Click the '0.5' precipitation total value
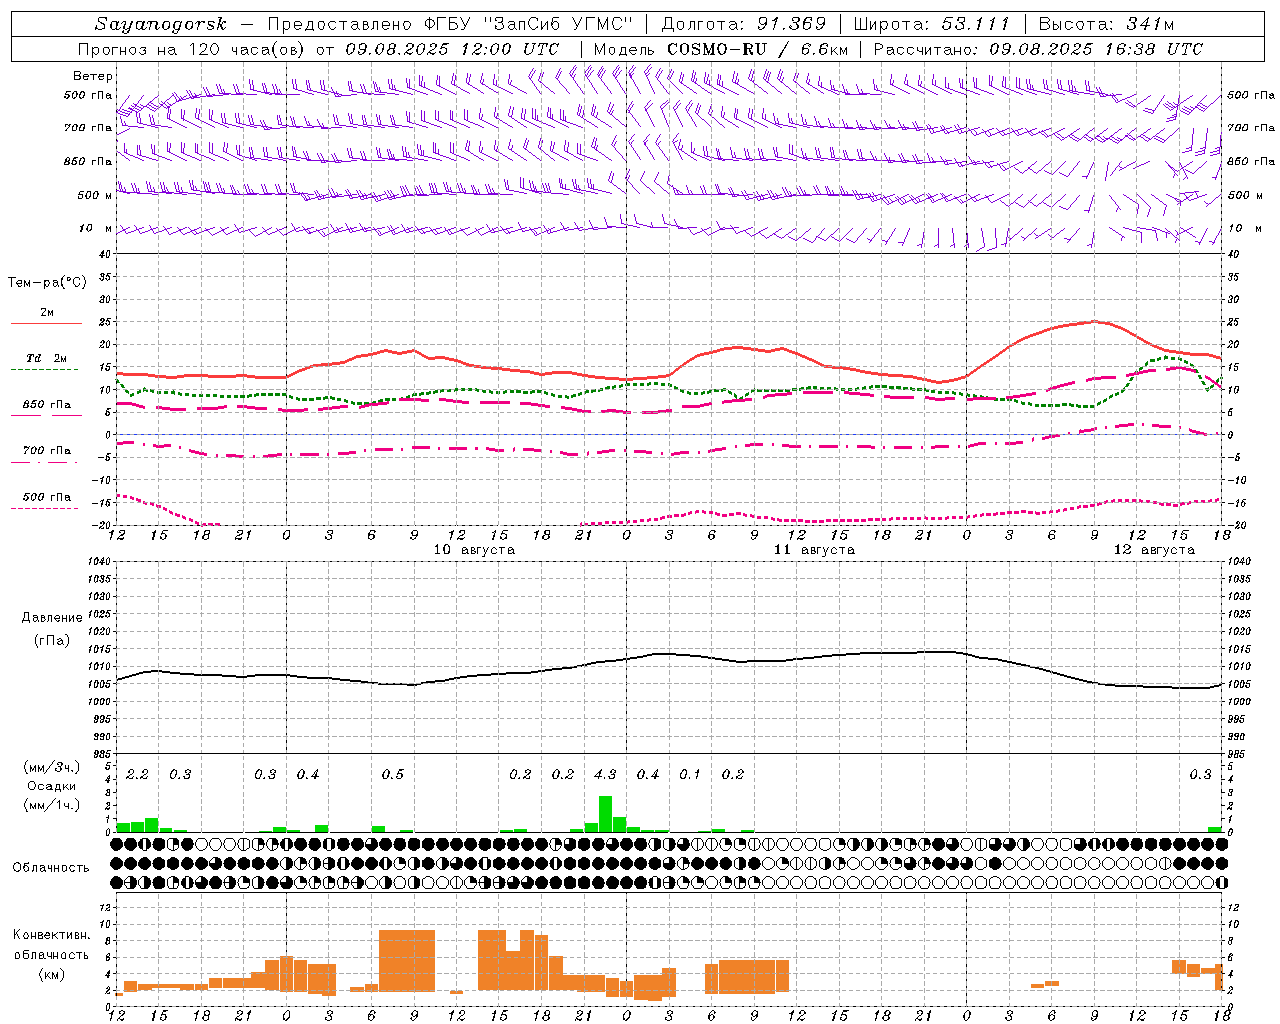 tap(392, 774)
